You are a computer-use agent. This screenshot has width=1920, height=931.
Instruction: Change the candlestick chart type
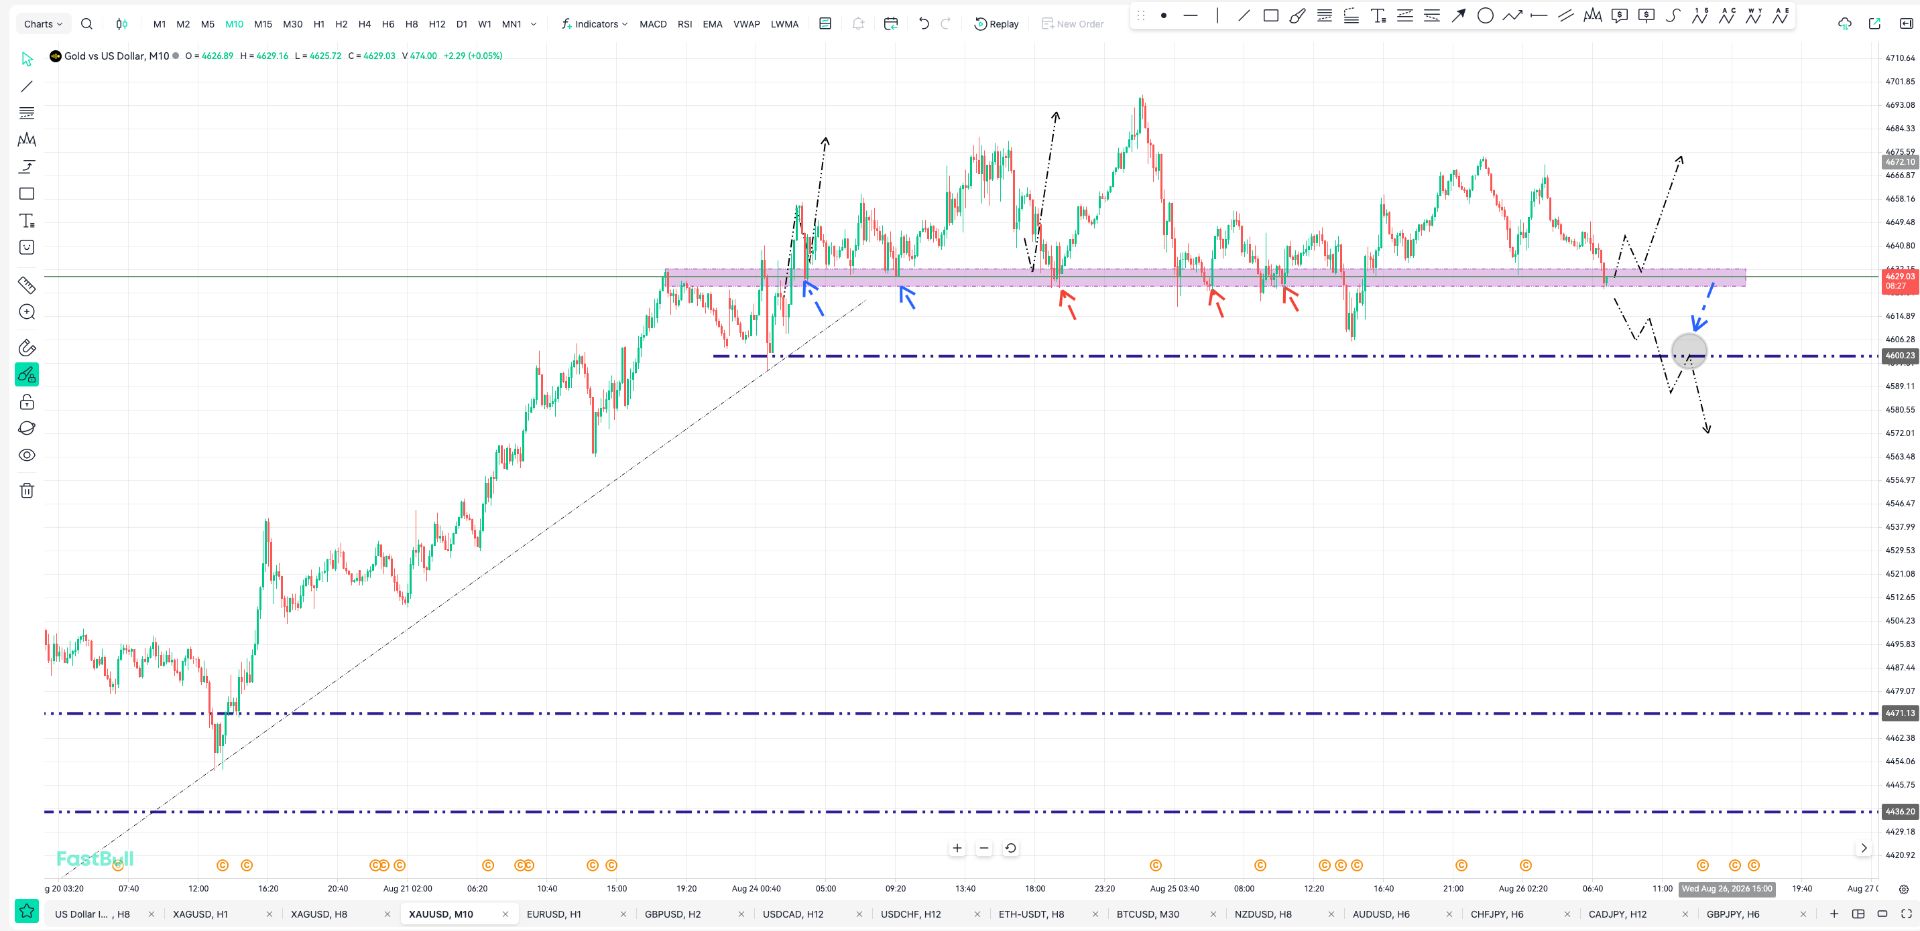(122, 24)
